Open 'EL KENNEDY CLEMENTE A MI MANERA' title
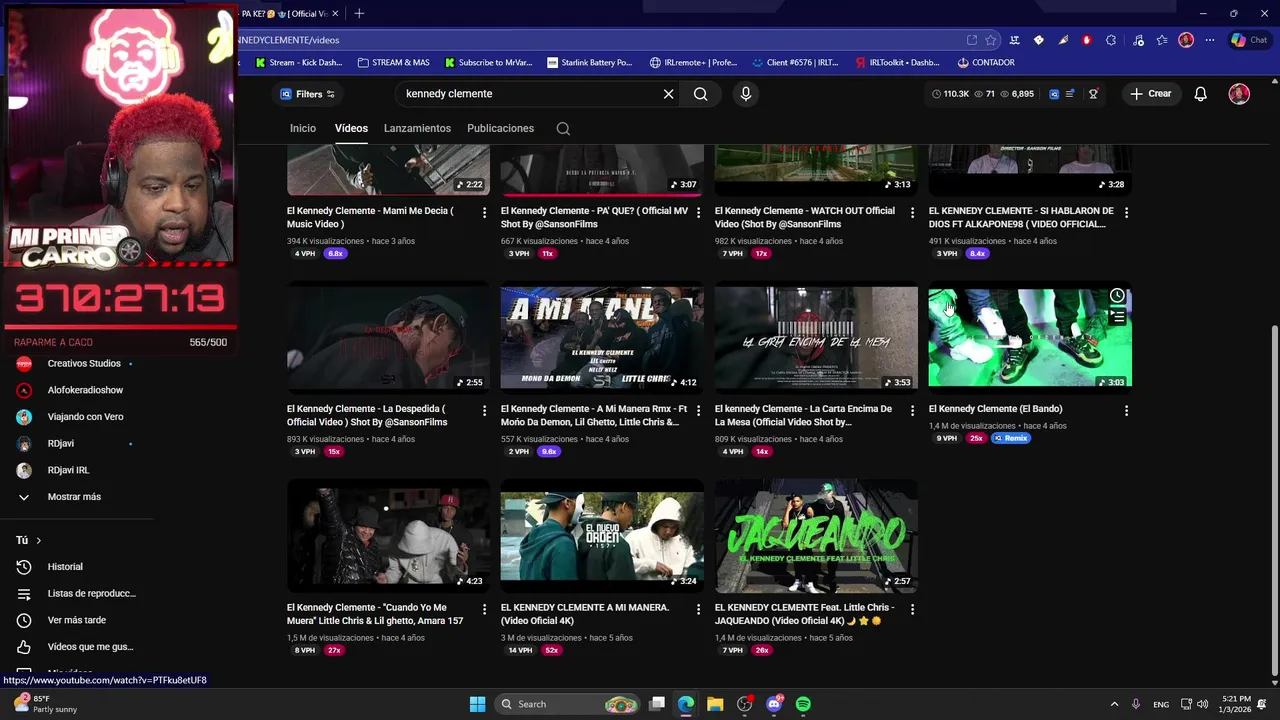This screenshot has width=1280, height=720. tap(585, 614)
